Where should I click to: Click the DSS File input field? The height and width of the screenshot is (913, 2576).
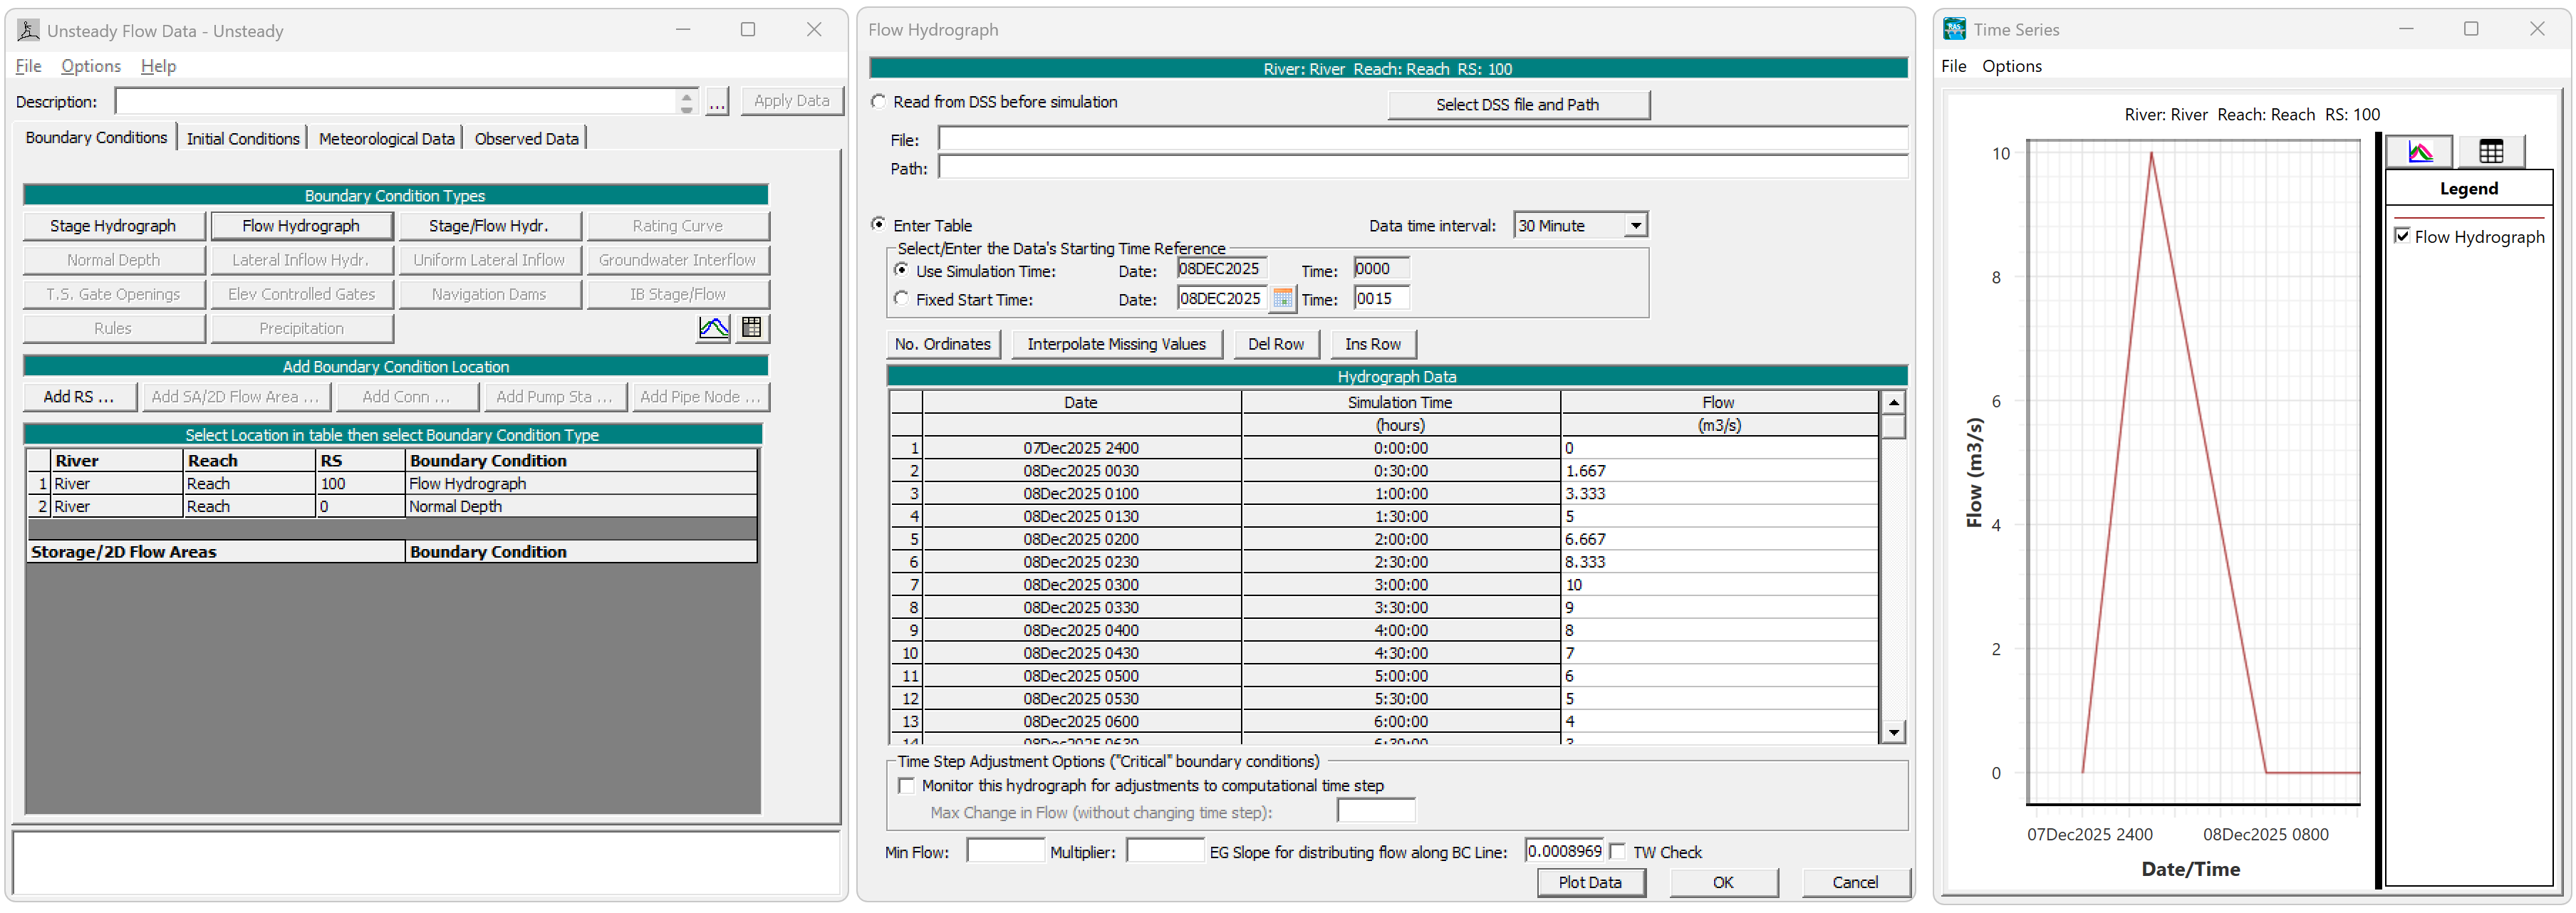[1422, 139]
